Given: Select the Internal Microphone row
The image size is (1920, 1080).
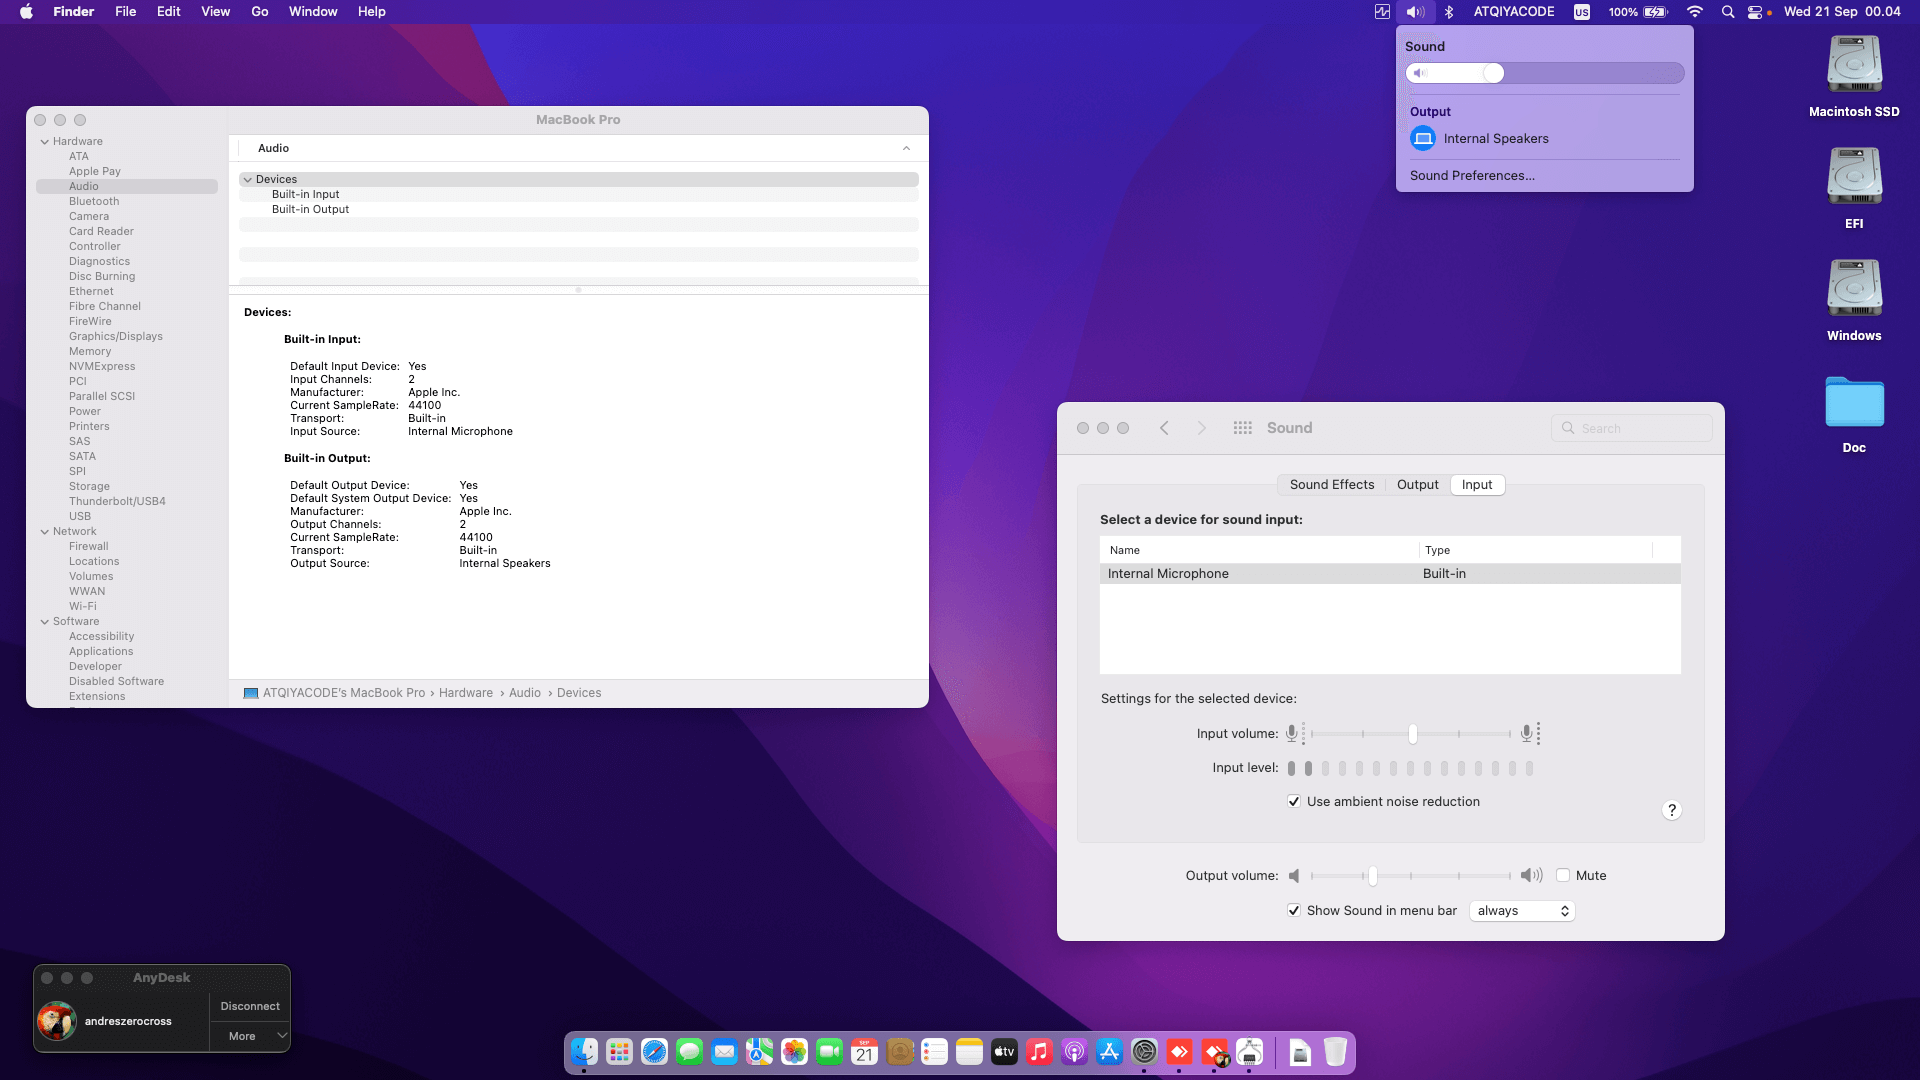Looking at the screenshot, I should (1390, 574).
